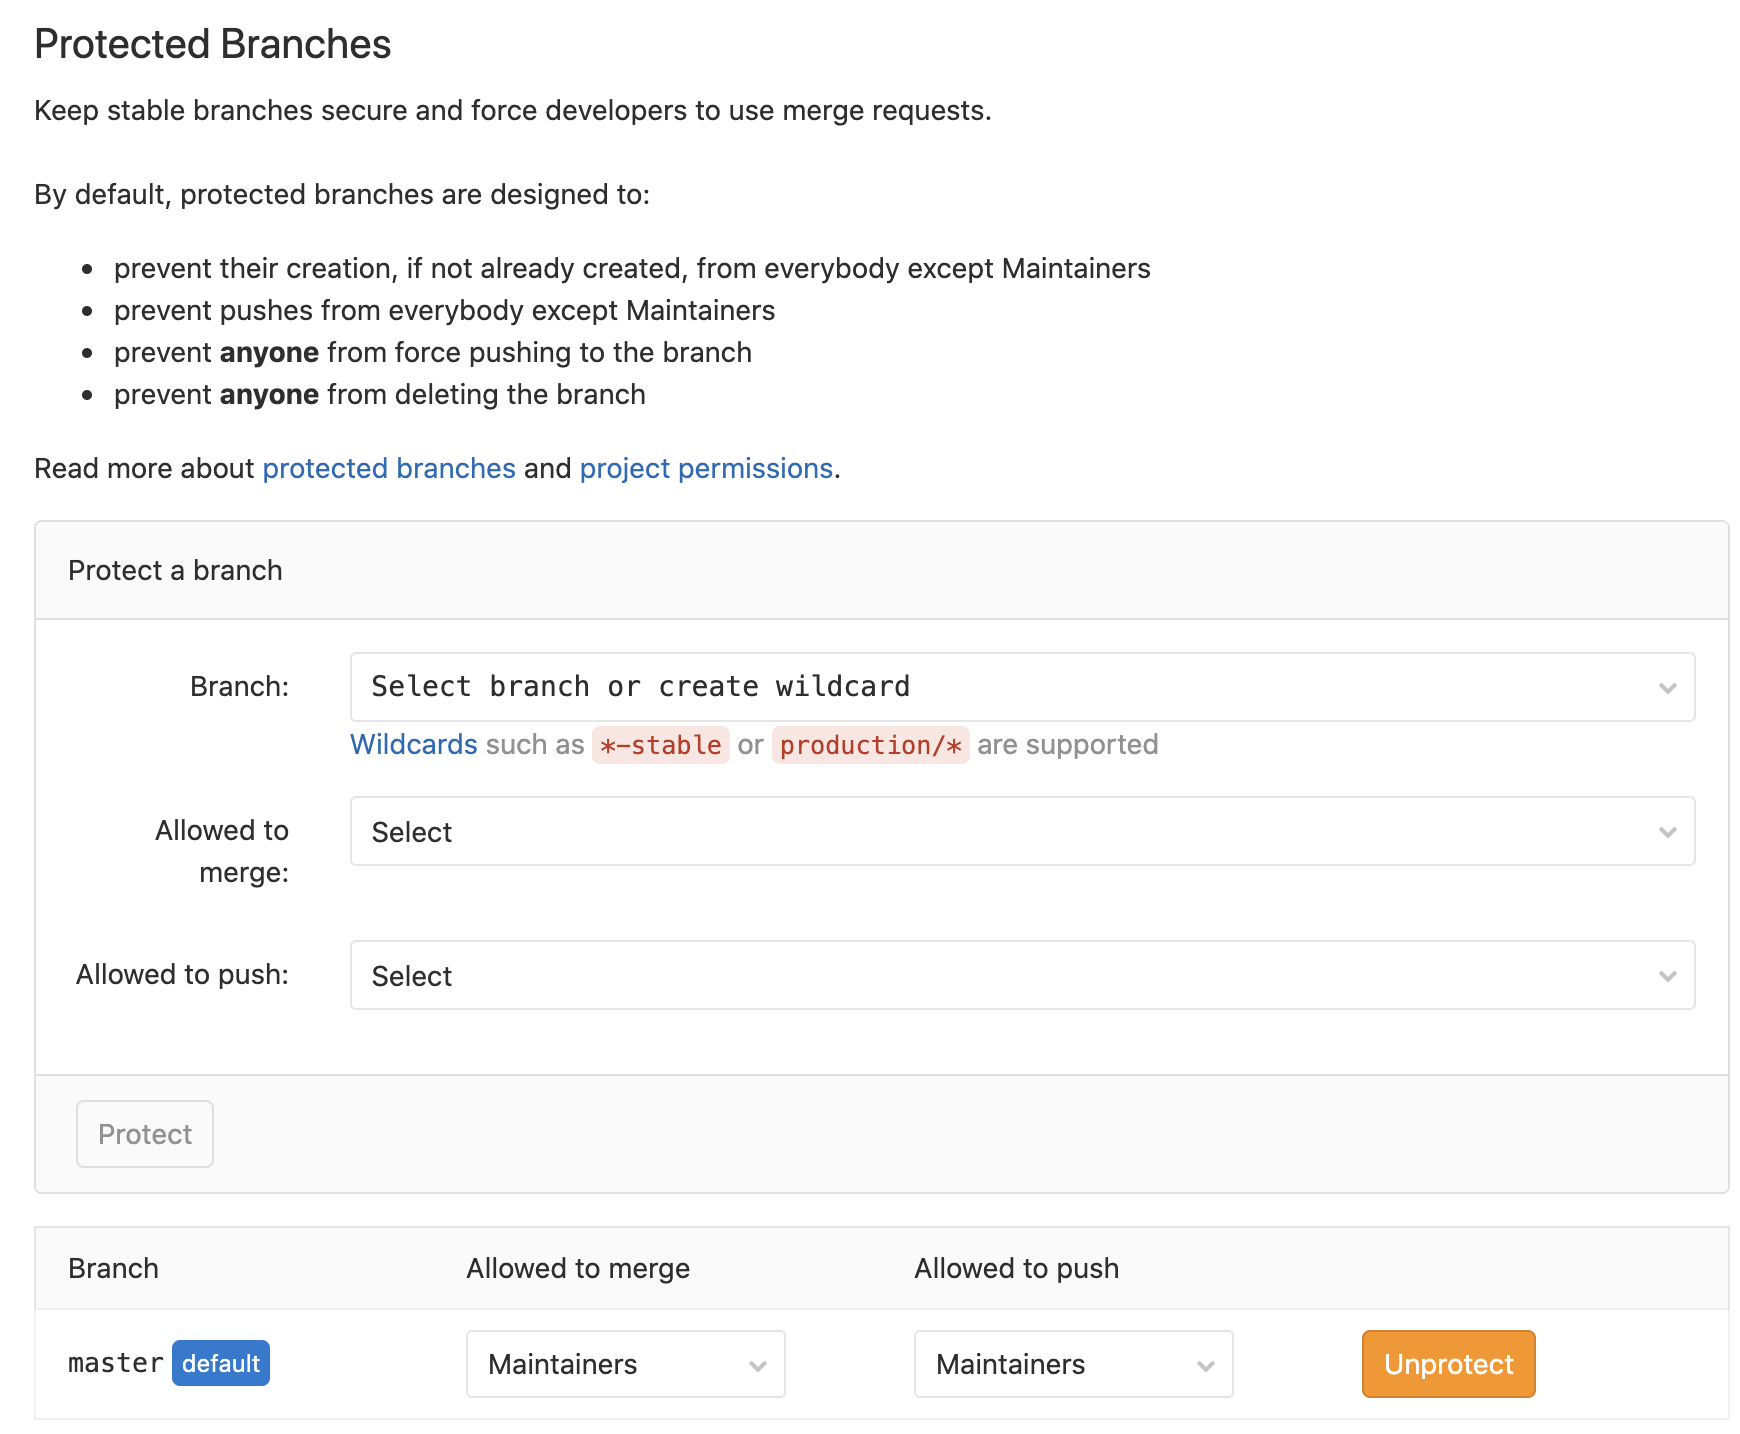Click the 'master' branch name
1740x1434 pixels.
coord(115,1363)
